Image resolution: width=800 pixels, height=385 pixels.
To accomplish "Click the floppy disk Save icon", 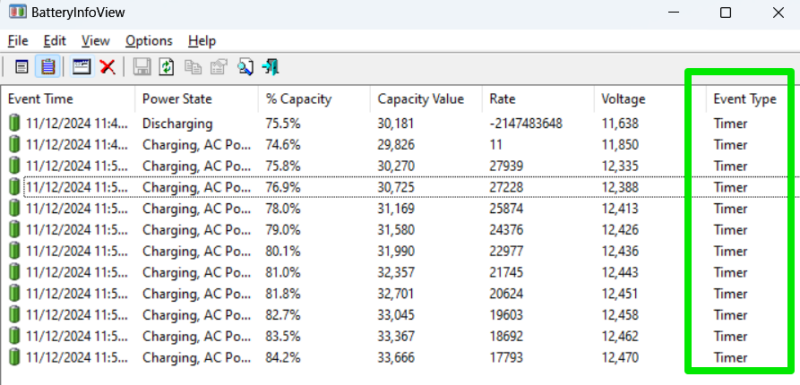I will click(x=142, y=67).
